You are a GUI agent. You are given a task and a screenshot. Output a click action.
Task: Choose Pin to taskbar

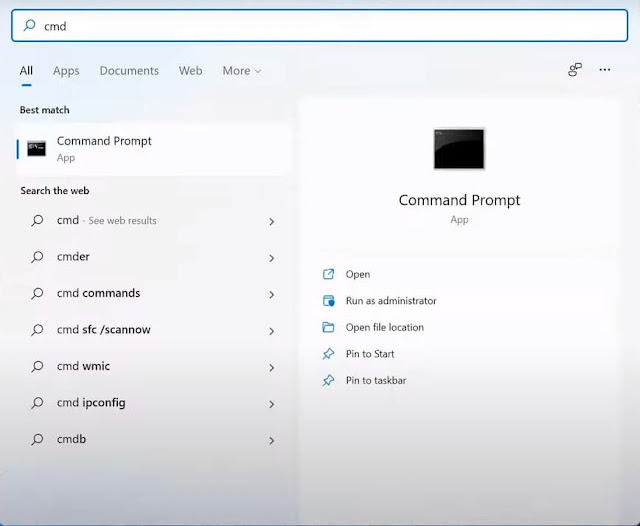point(376,380)
